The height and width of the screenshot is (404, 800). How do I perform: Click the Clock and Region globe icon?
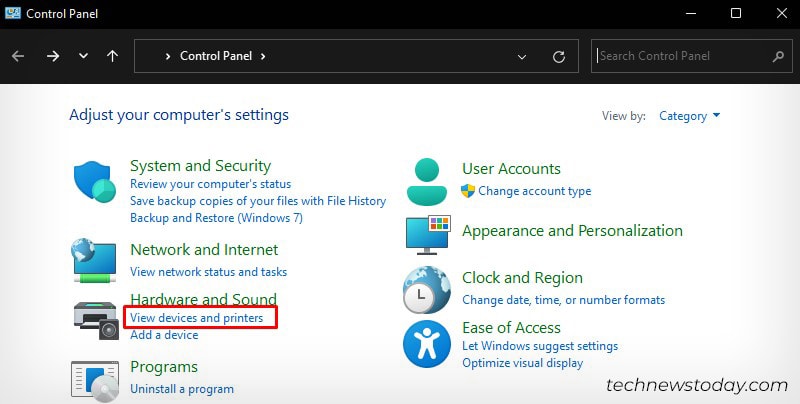pyautogui.click(x=427, y=290)
